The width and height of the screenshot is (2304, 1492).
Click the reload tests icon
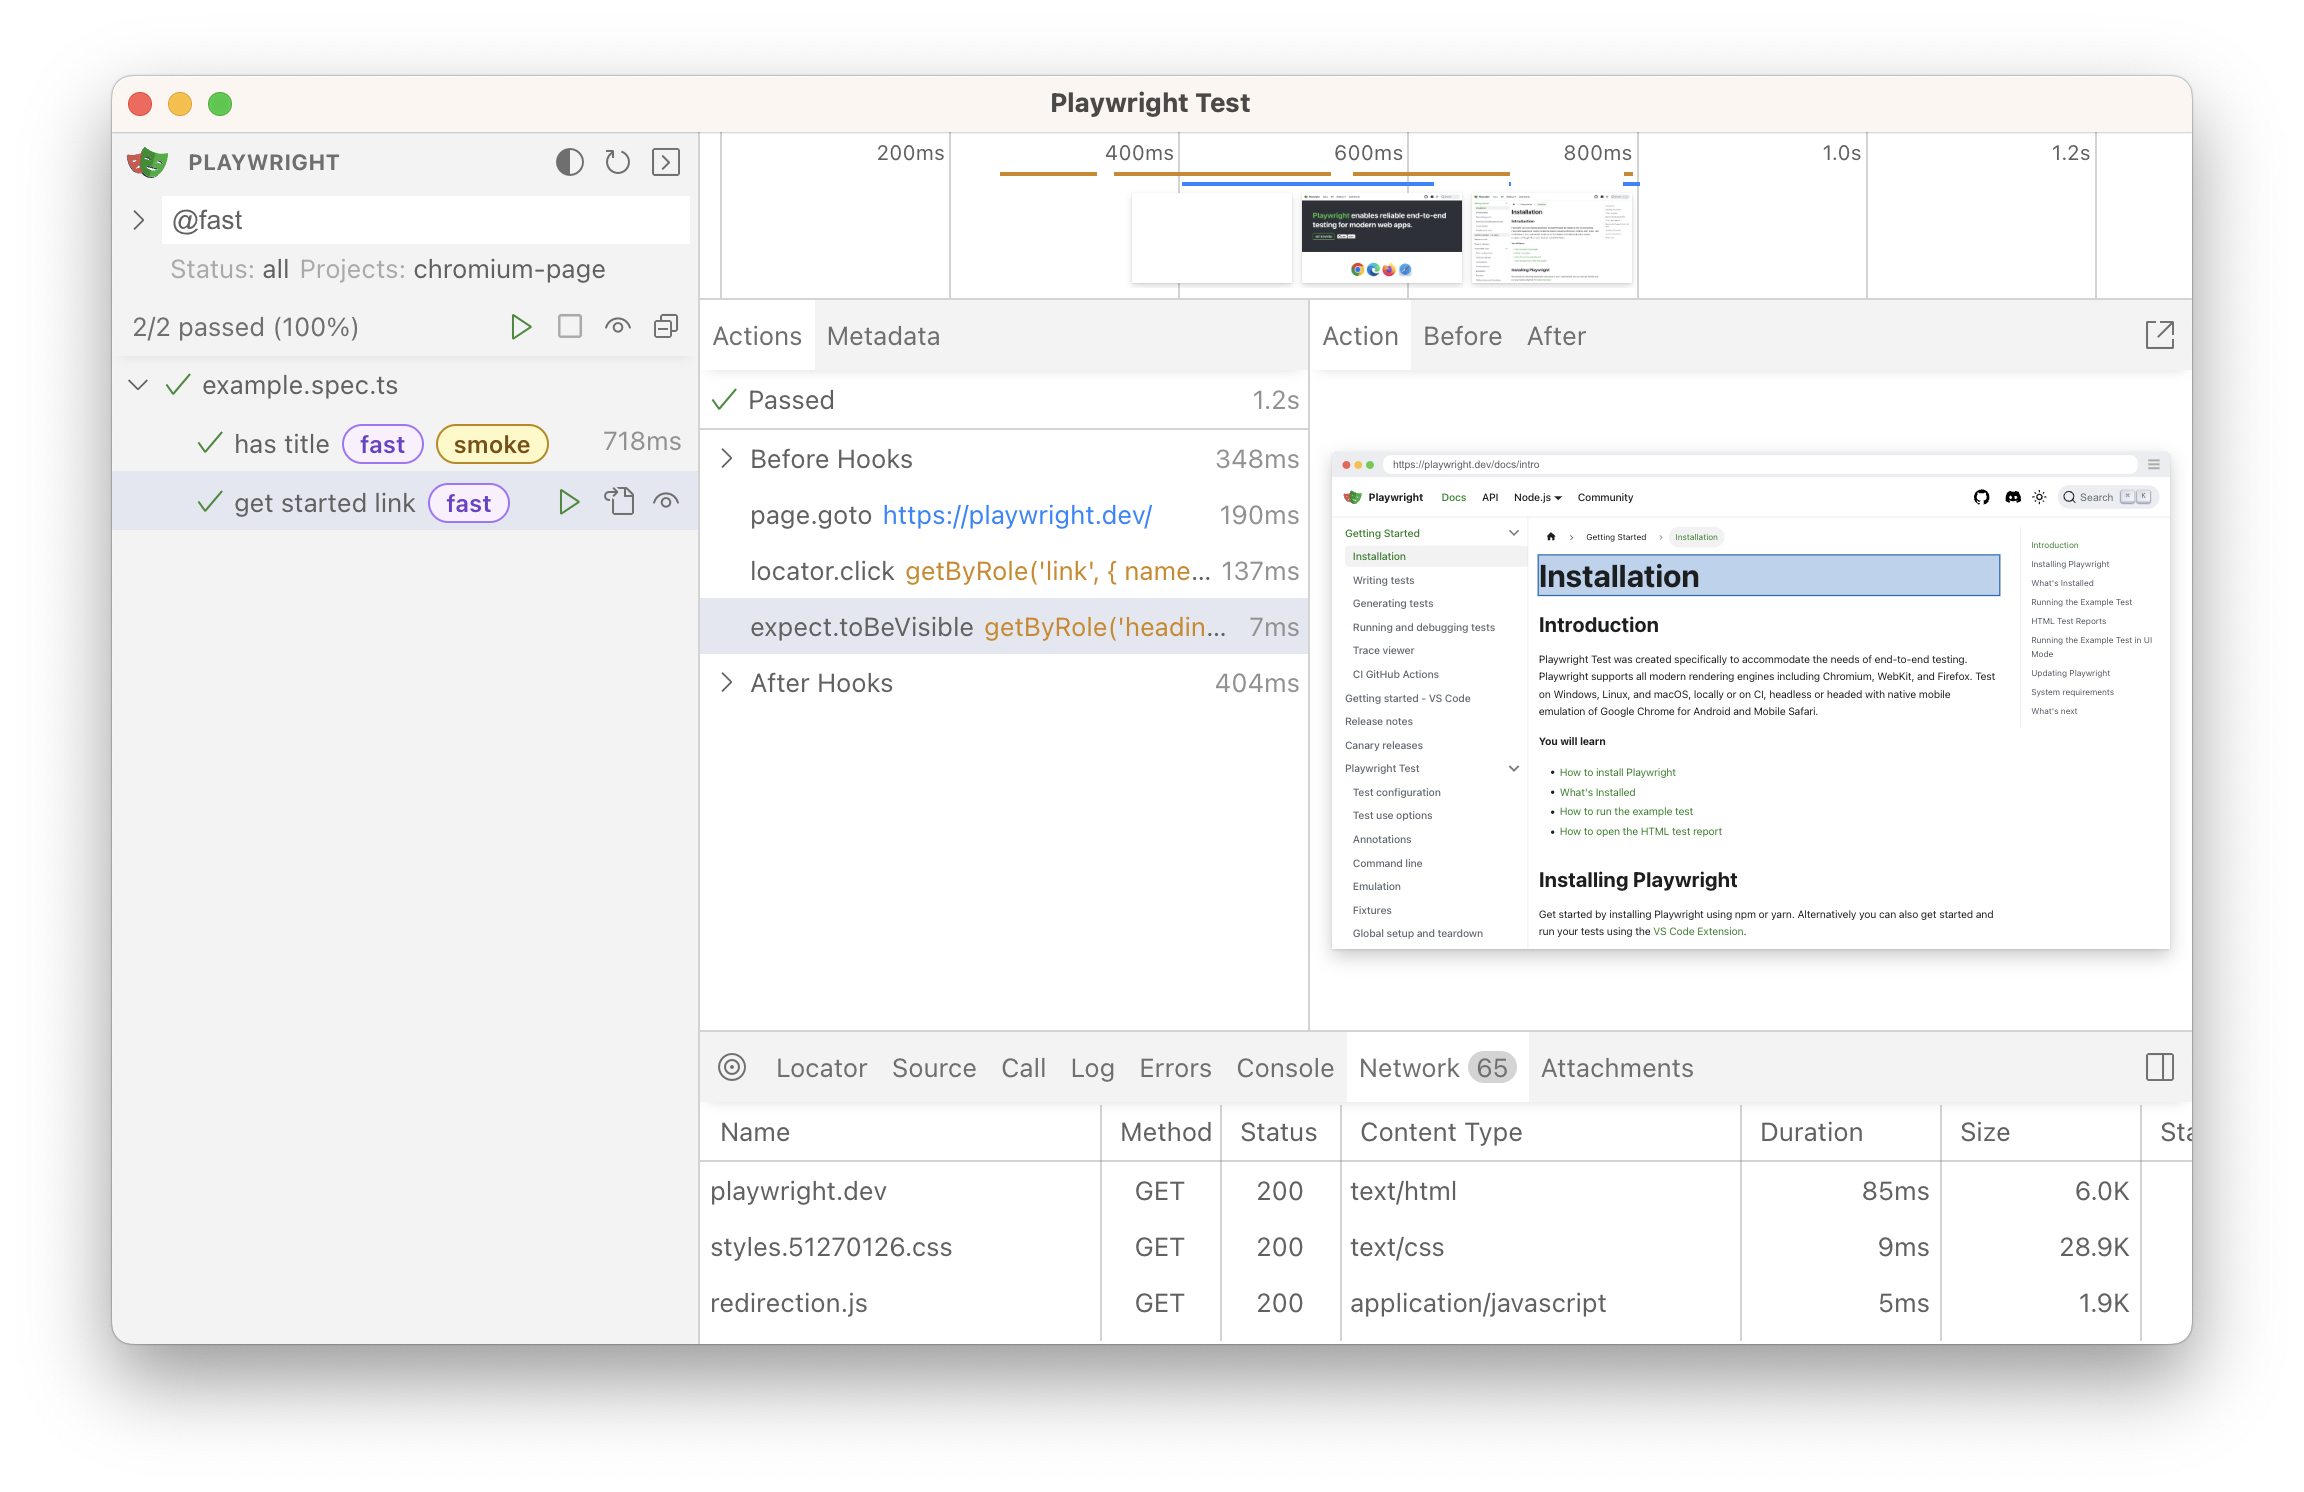[618, 162]
